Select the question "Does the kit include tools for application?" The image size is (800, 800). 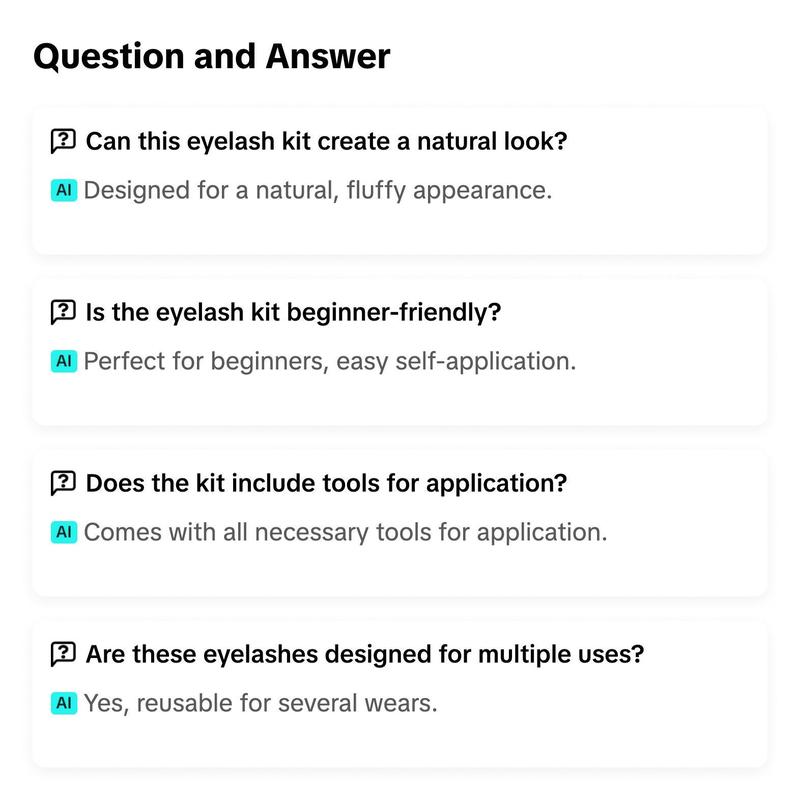coord(326,484)
